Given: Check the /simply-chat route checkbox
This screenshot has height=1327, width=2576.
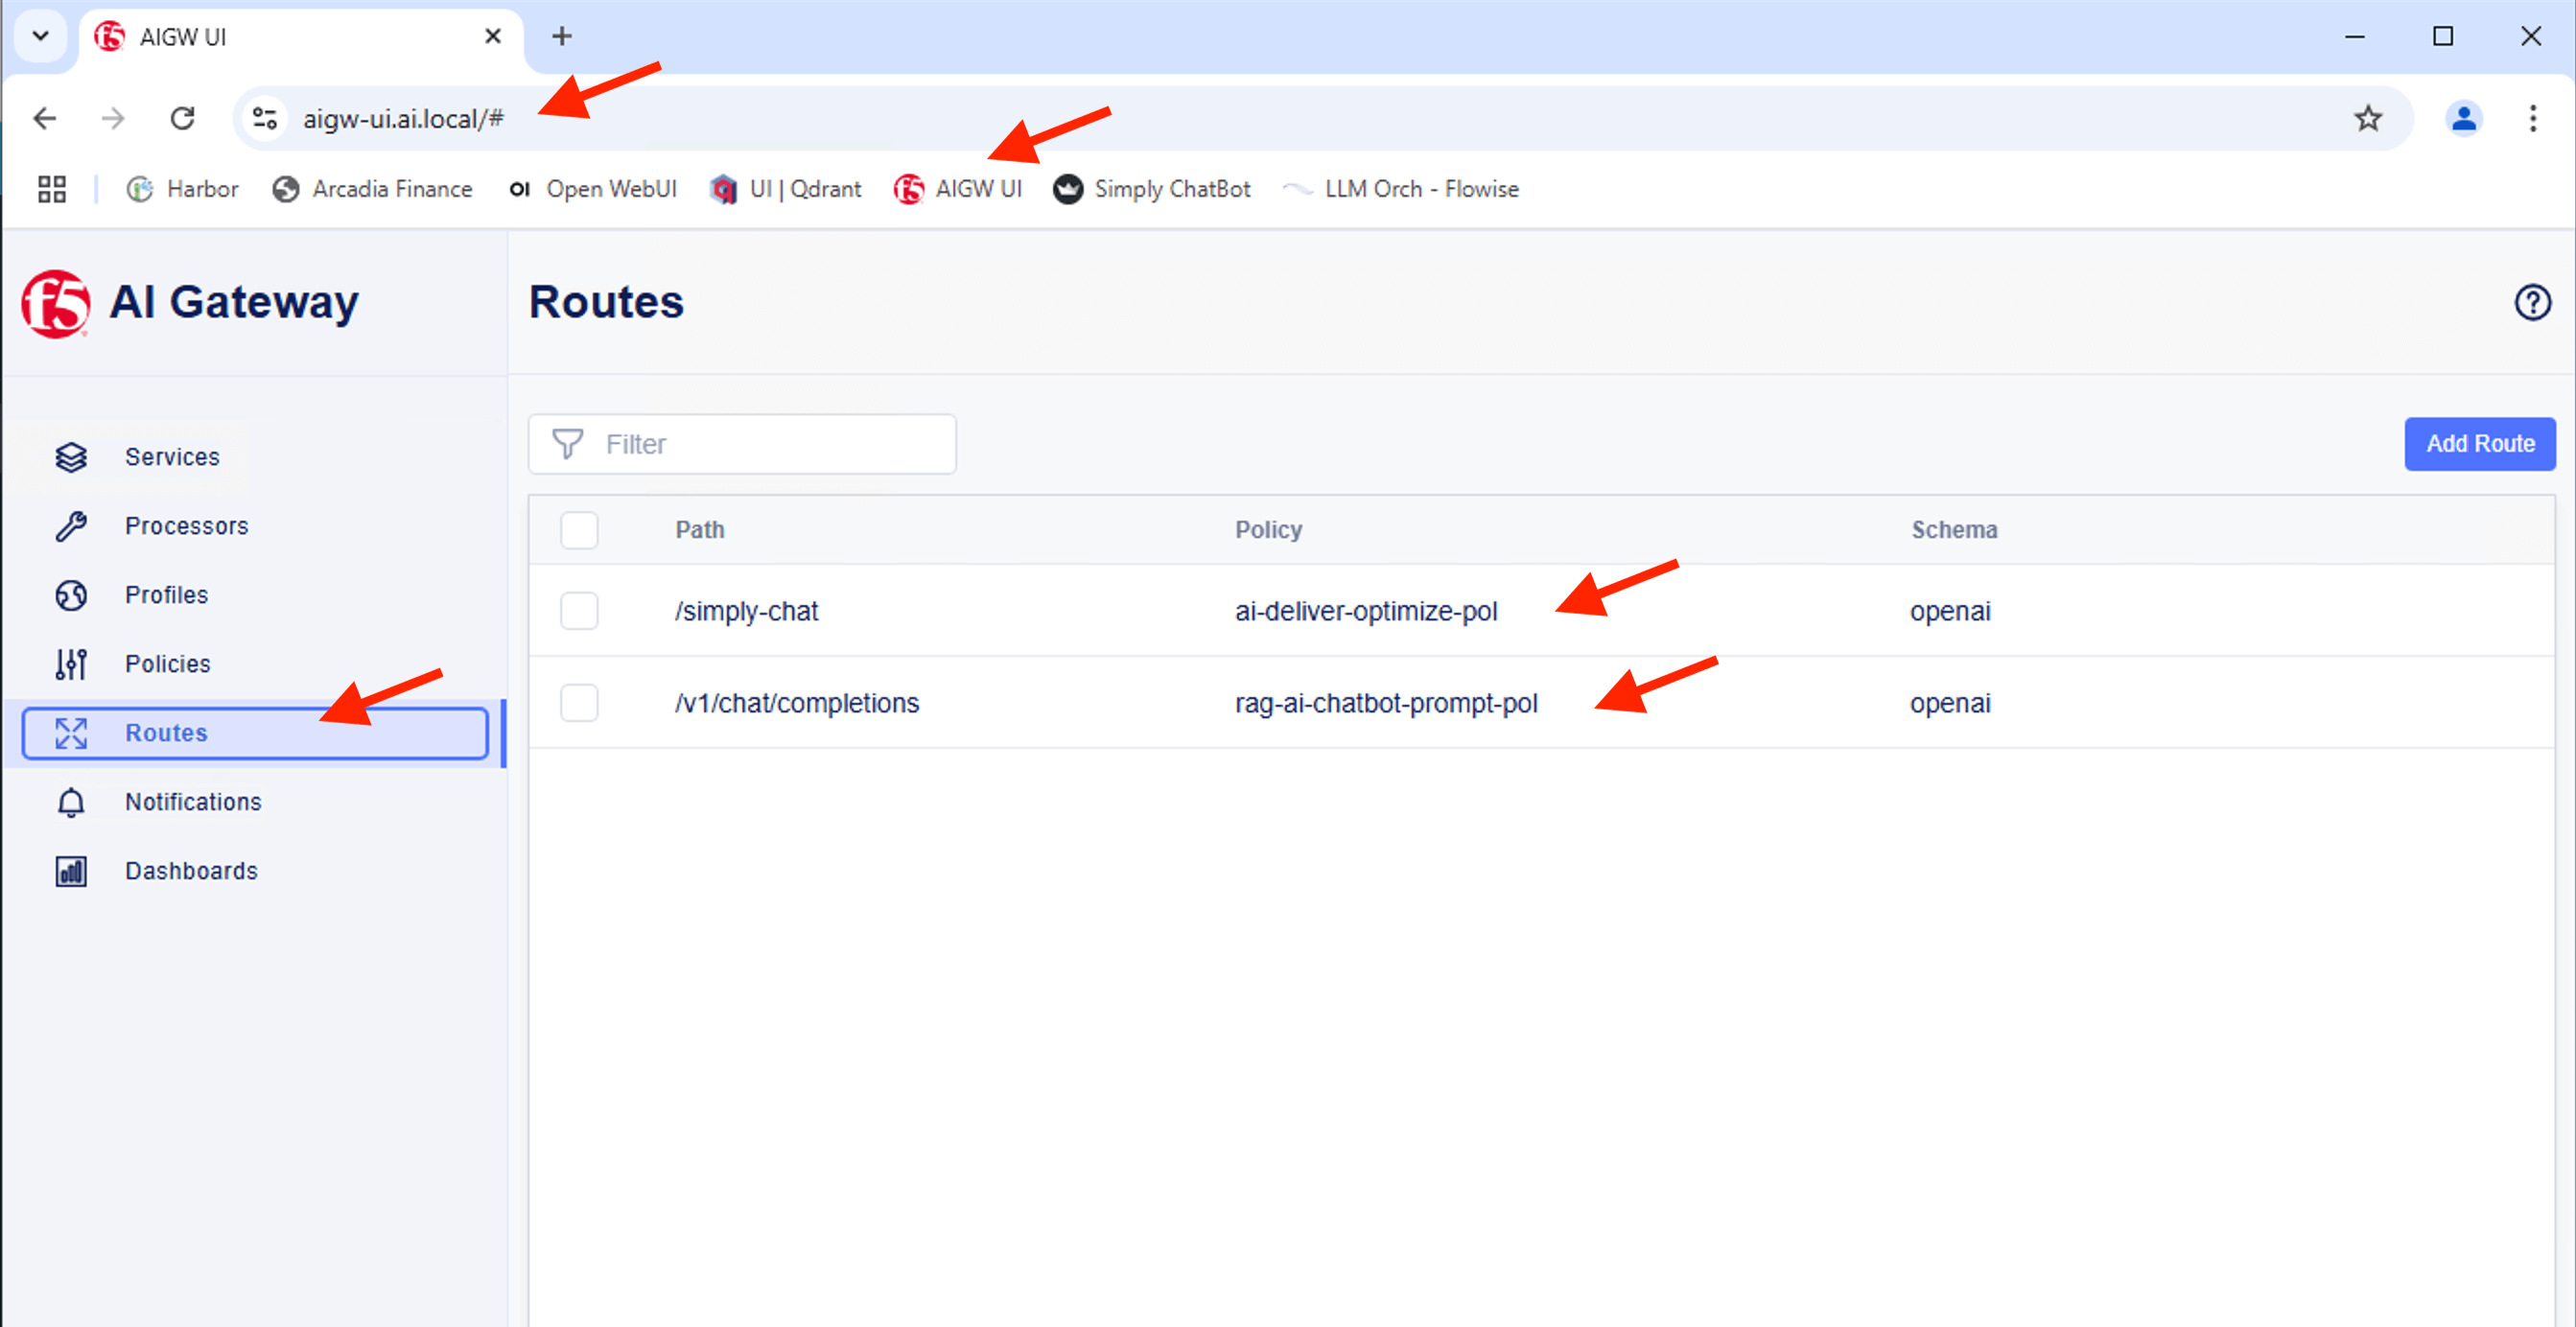Looking at the screenshot, I should coord(579,611).
